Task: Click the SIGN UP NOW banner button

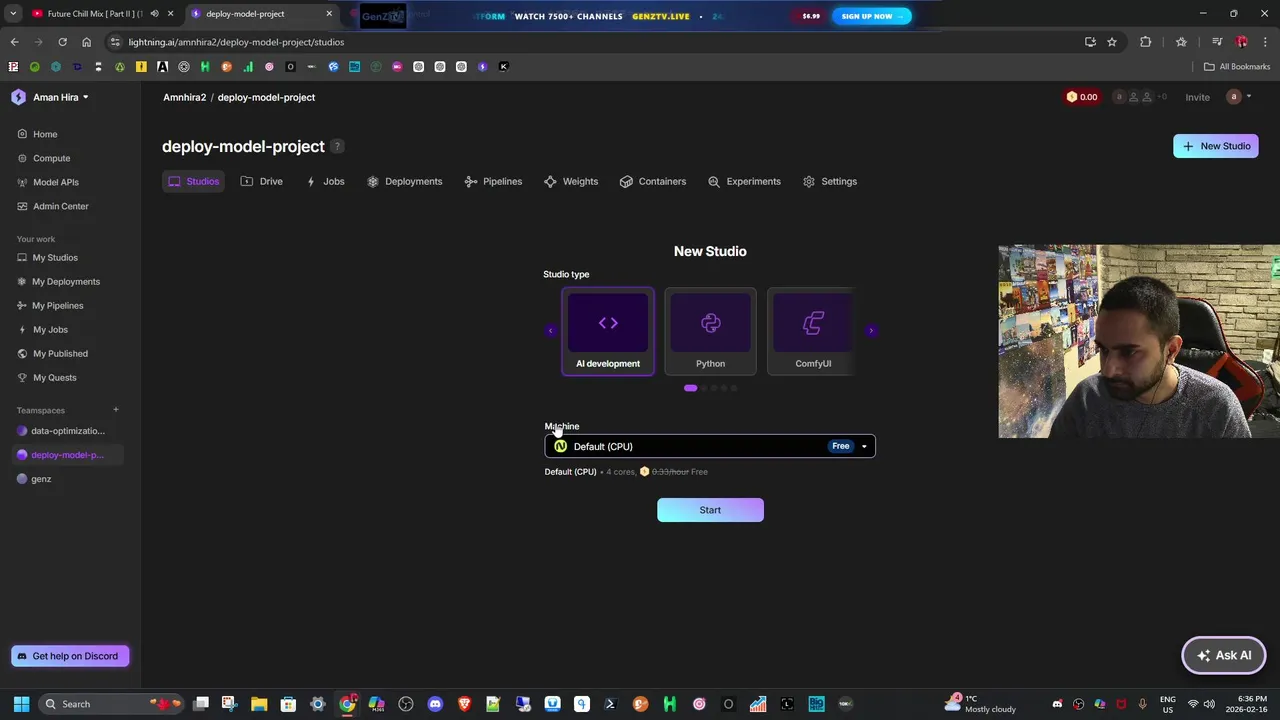Action: pos(870,16)
